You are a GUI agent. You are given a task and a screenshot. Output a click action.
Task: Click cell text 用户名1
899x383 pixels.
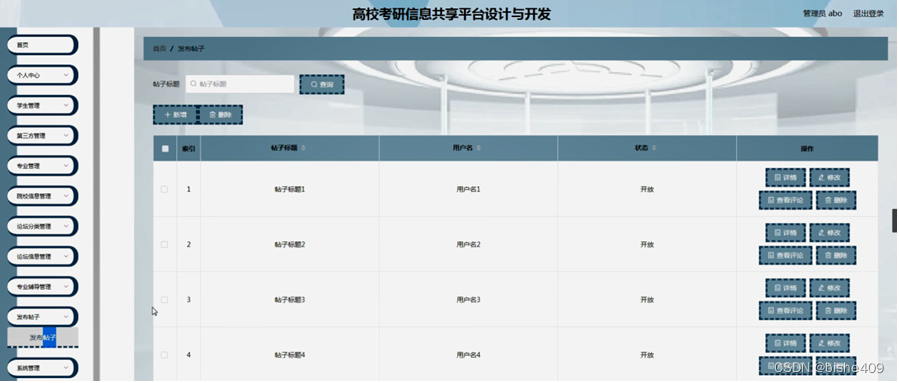tap(468, 189)
